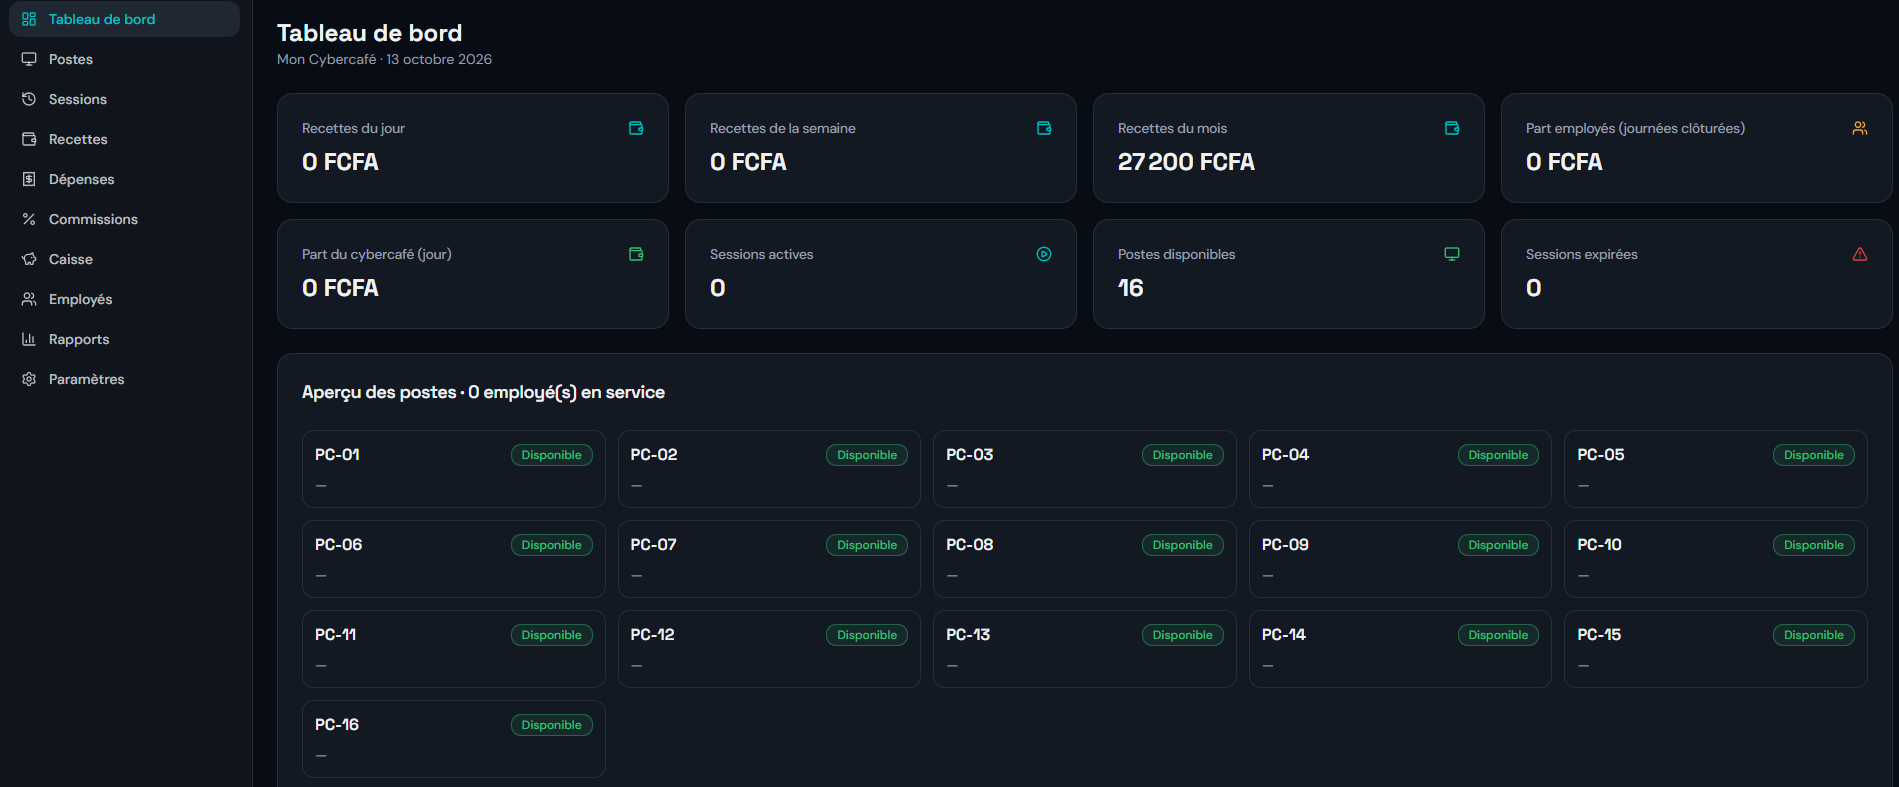Open Caisse from the sidebar
1899x787 pixels.
click(x=125, y=259)
